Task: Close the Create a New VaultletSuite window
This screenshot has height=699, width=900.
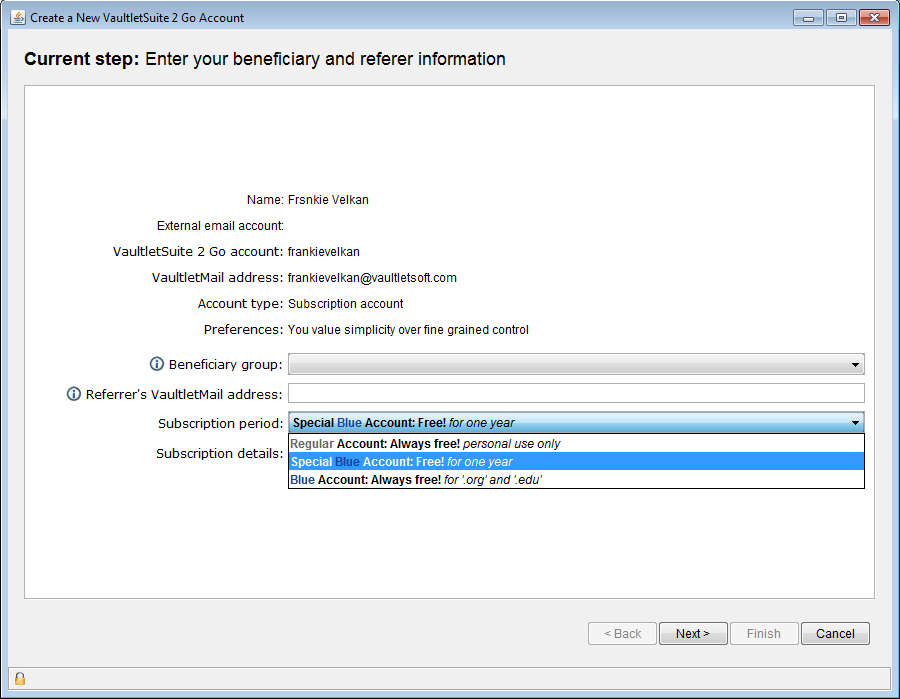Action: tap(874, 18)
